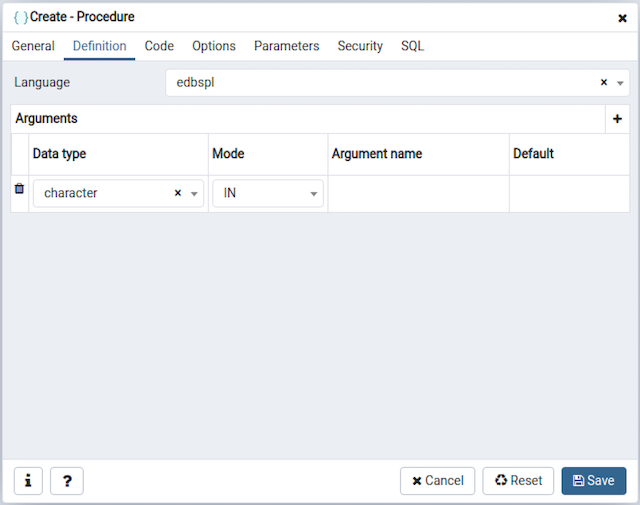Open the Language dropdown list

coord(620,83)
